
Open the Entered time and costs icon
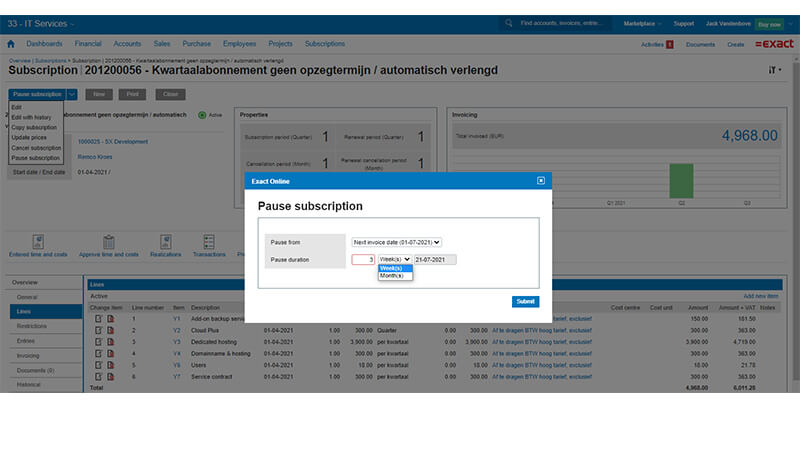click(x=38, y=242)
